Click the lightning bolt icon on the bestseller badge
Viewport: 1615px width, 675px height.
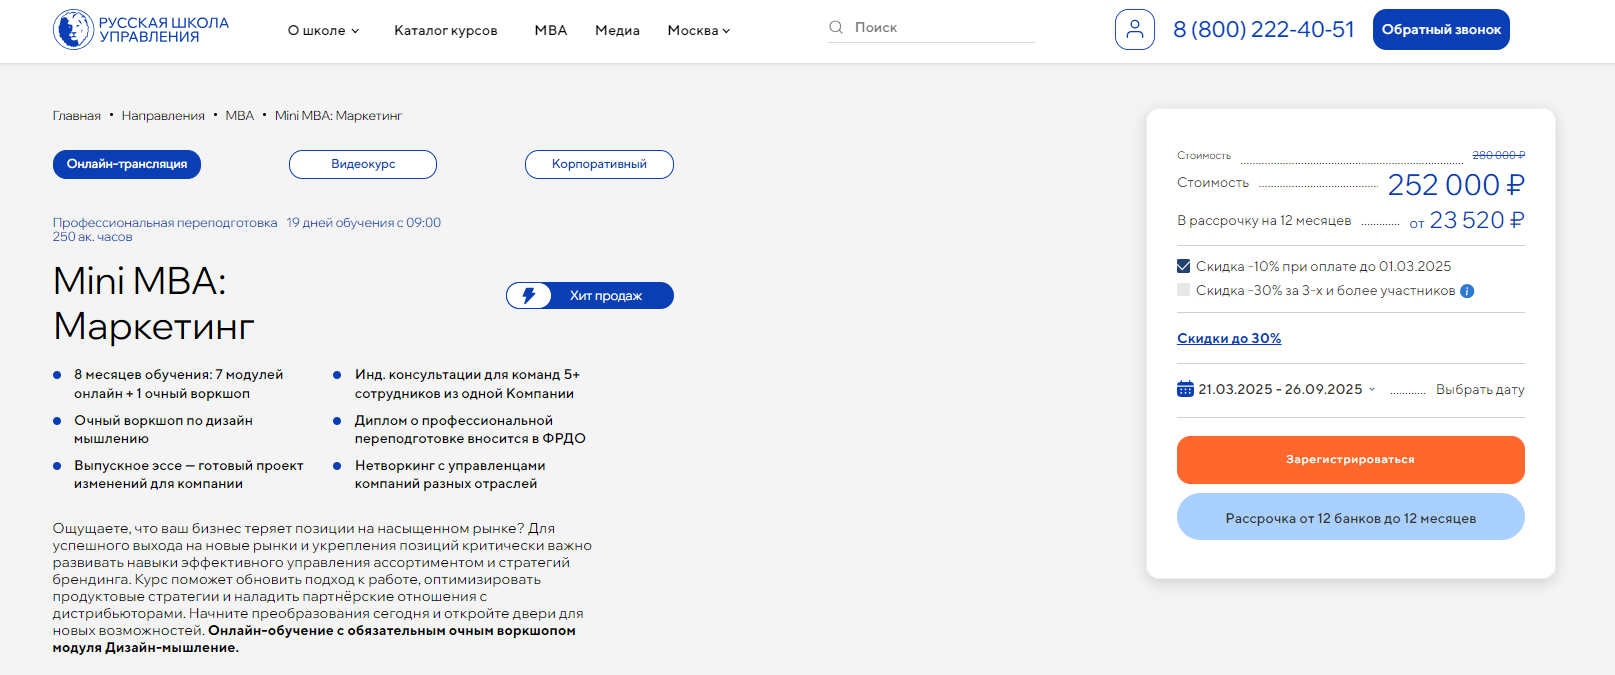tap(529, 296)
